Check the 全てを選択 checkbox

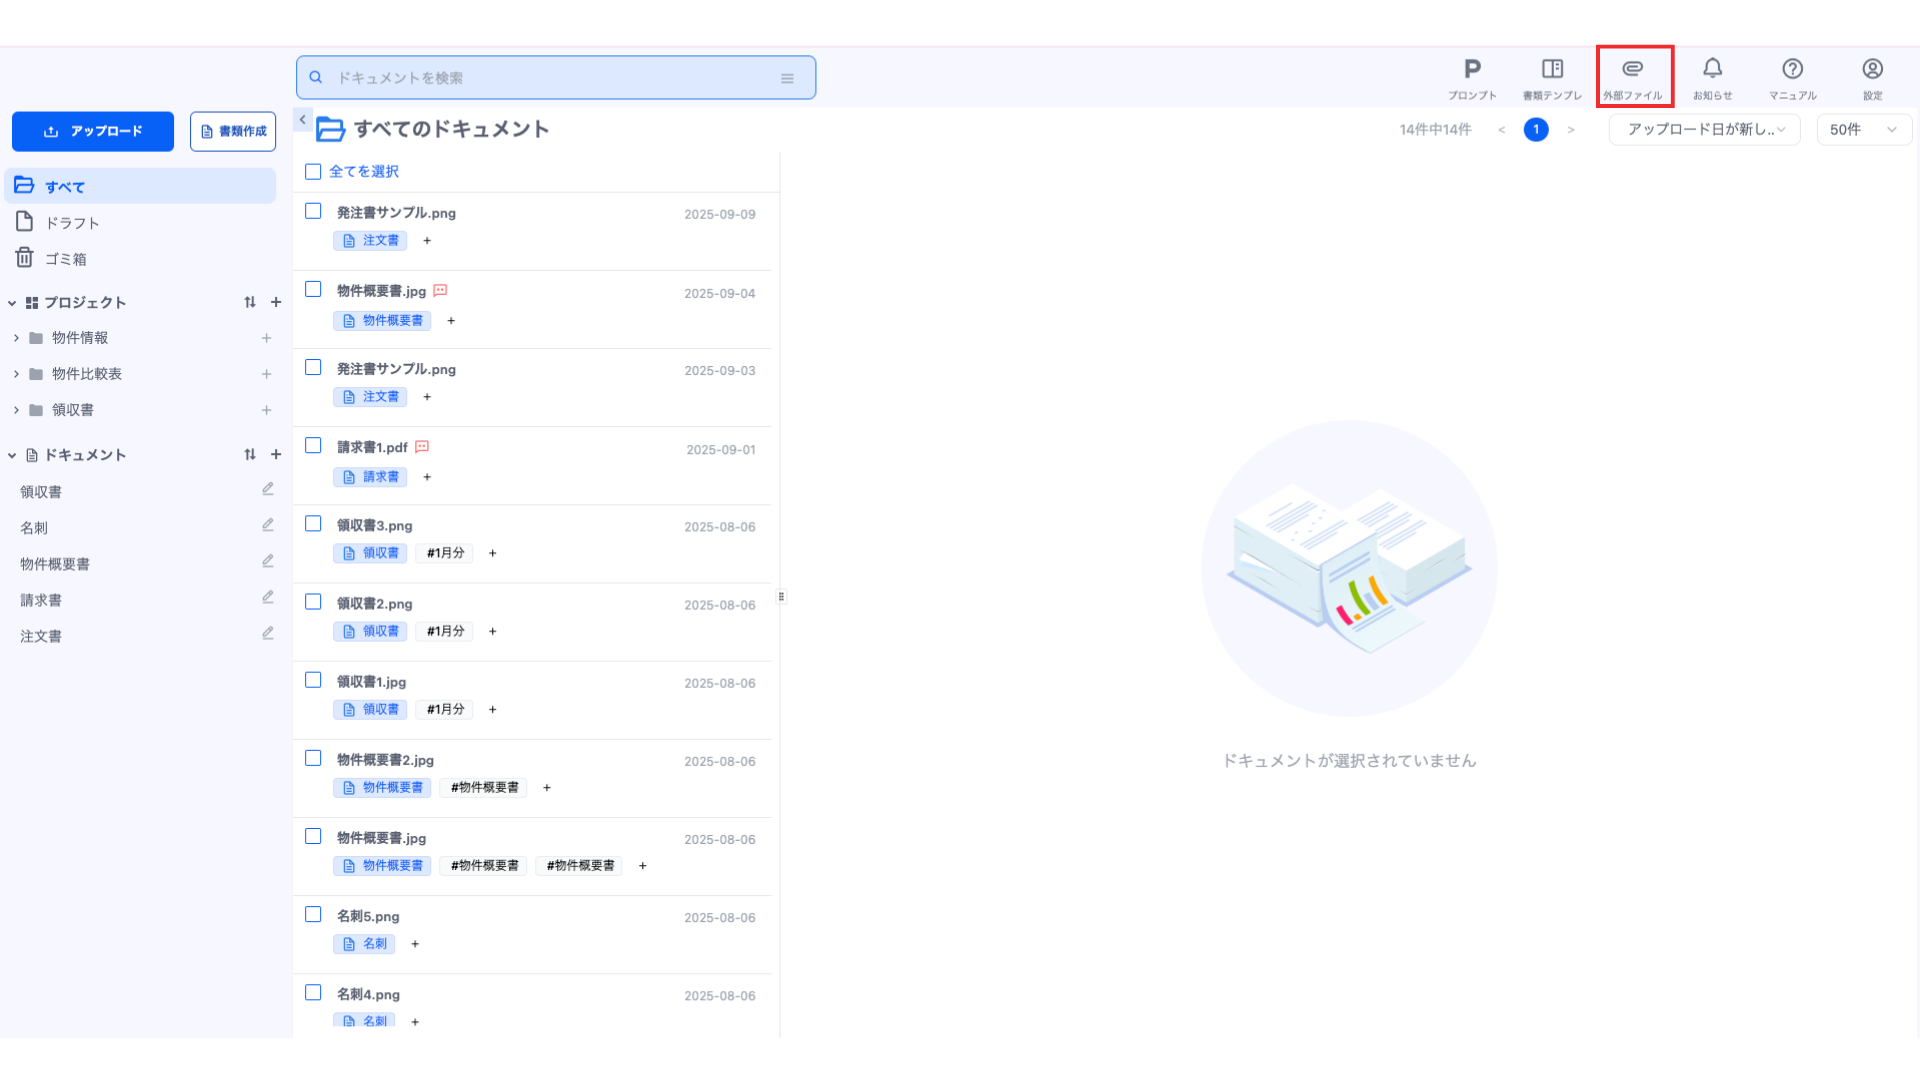point(313,172)
